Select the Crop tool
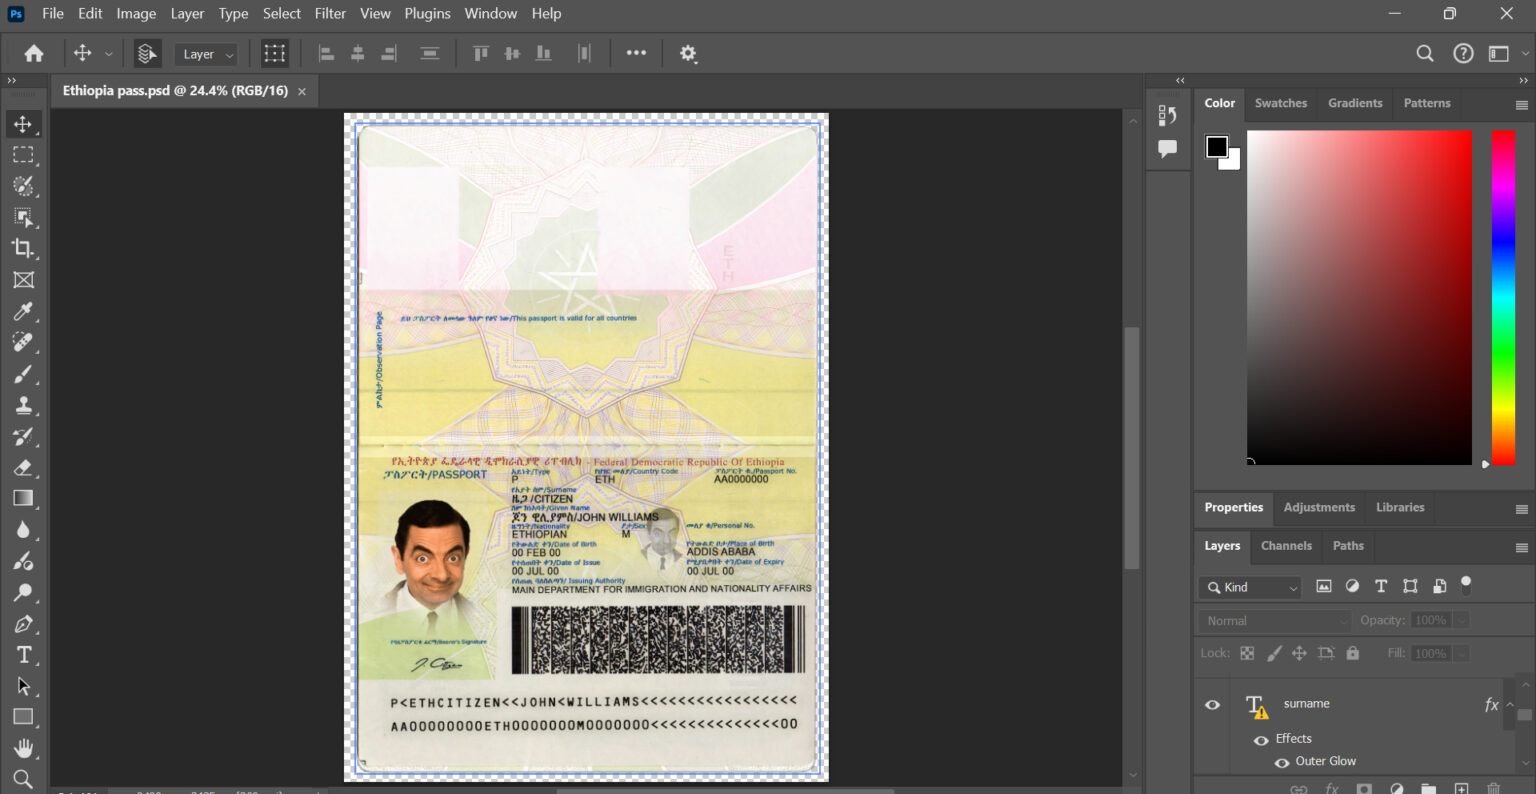Viewport: 1536px width, 794px height. coord(23,248)
